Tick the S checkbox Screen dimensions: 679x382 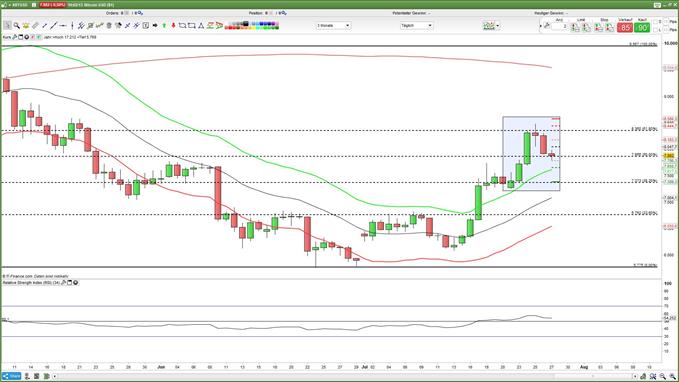click(x=655, y=21)
